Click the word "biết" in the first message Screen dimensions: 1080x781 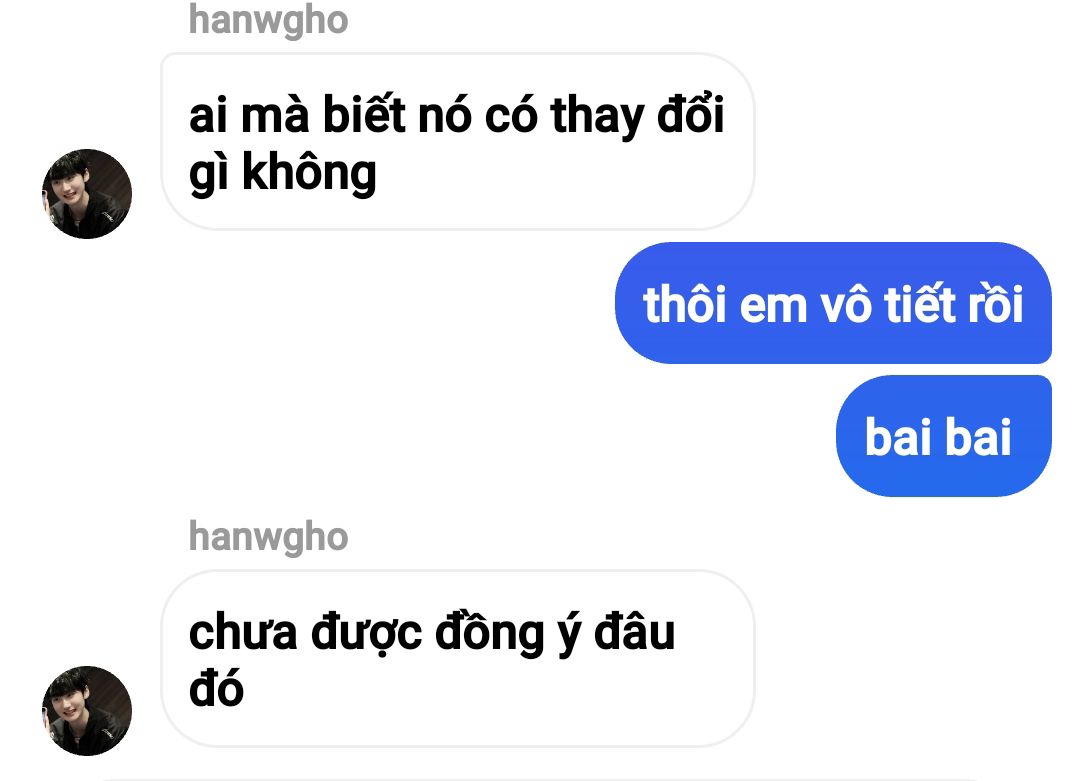click(x=364, y=115)
